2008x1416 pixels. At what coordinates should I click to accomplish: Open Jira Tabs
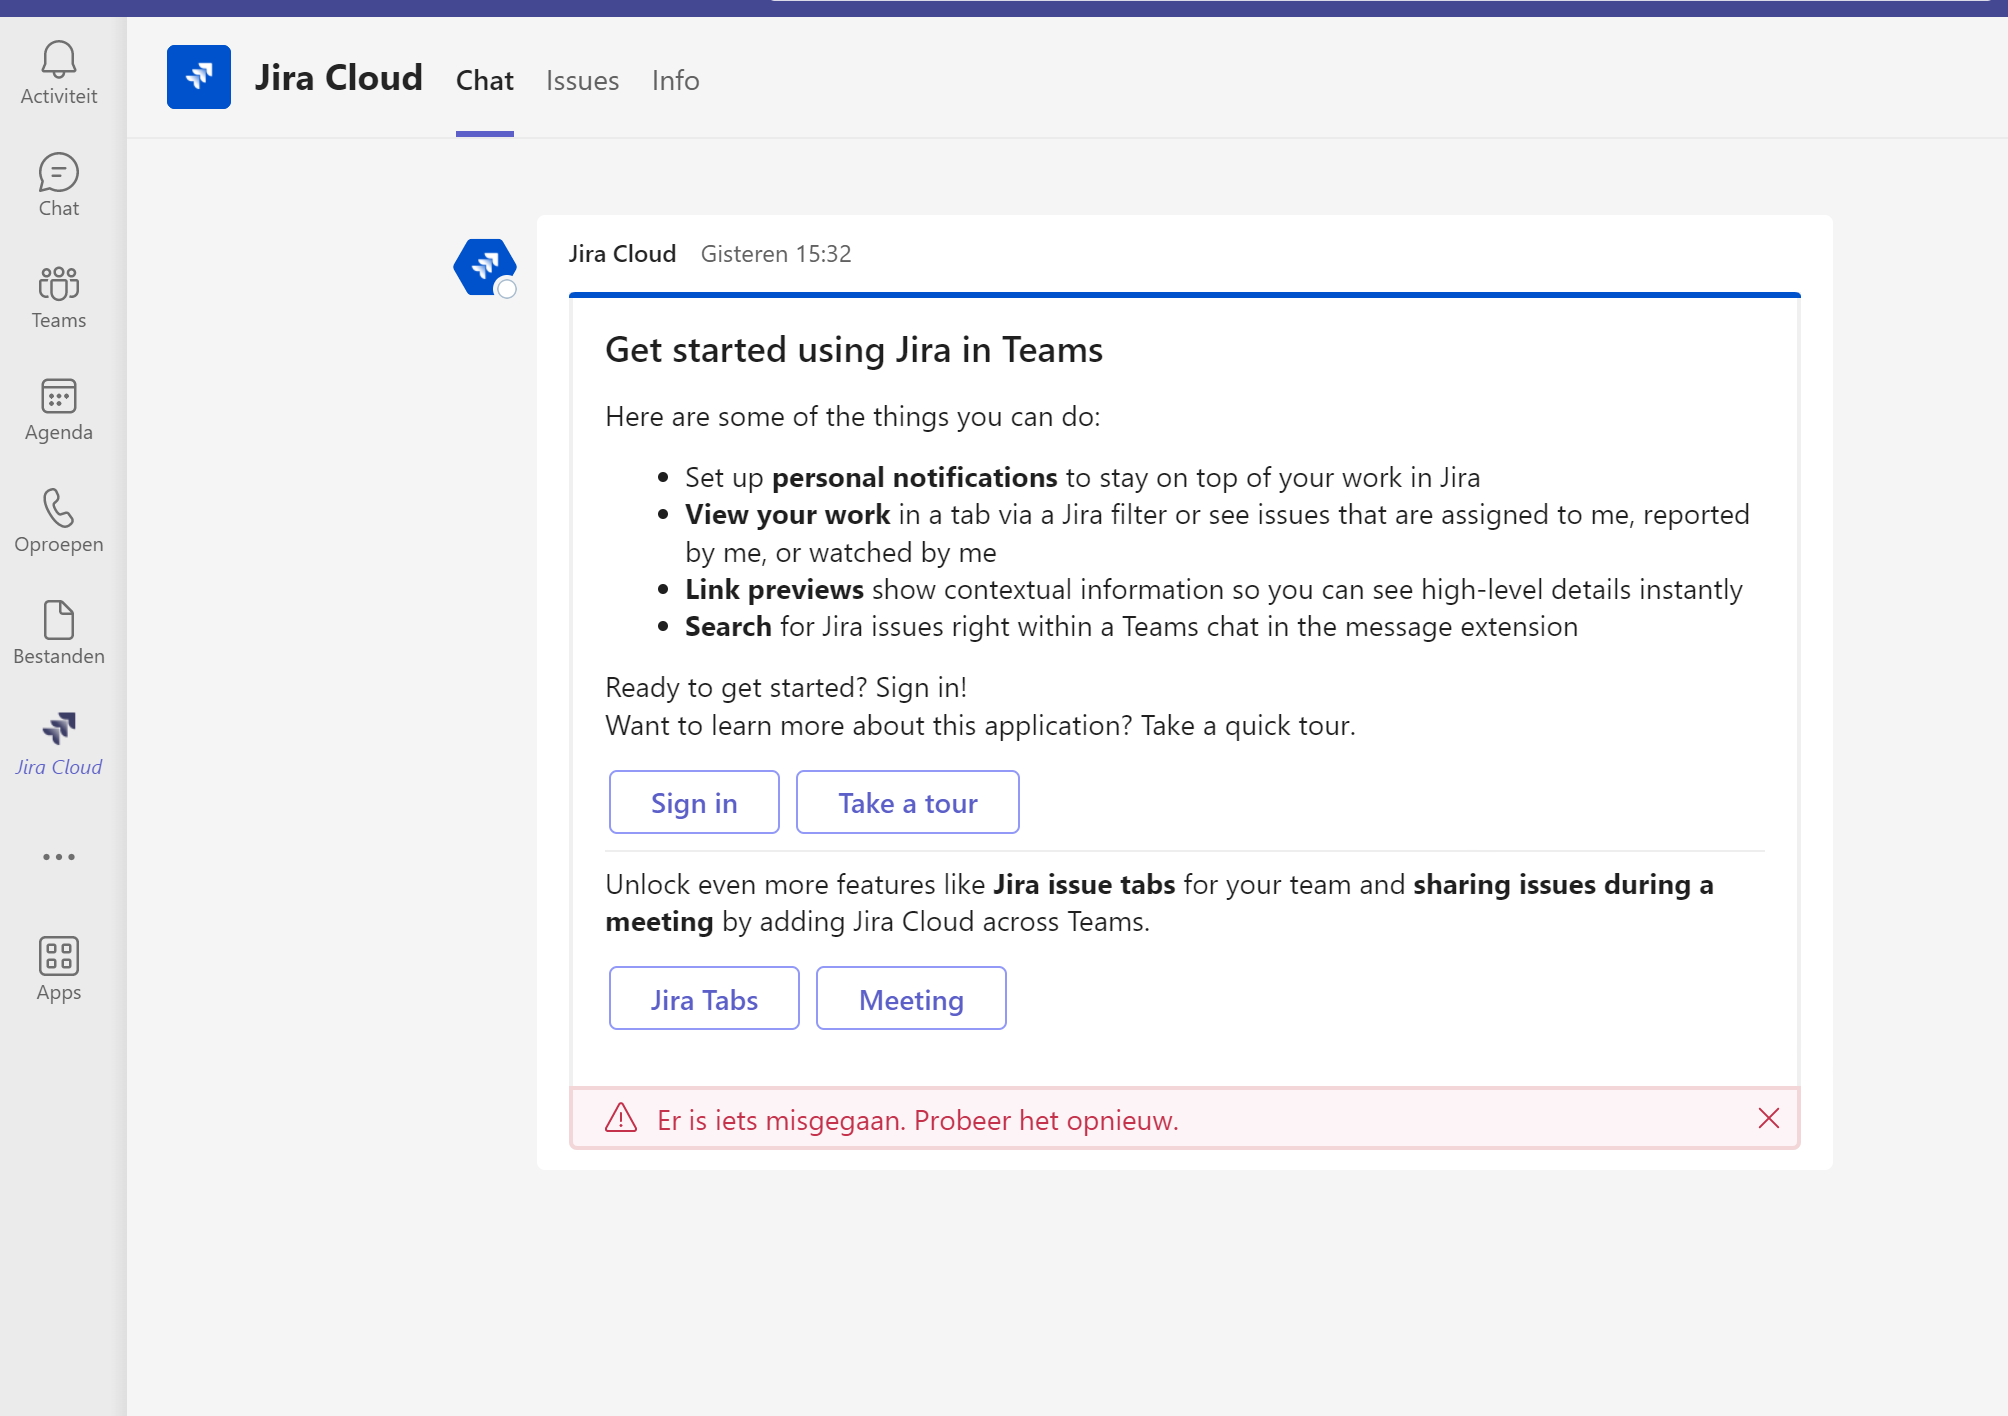(703, 998)
